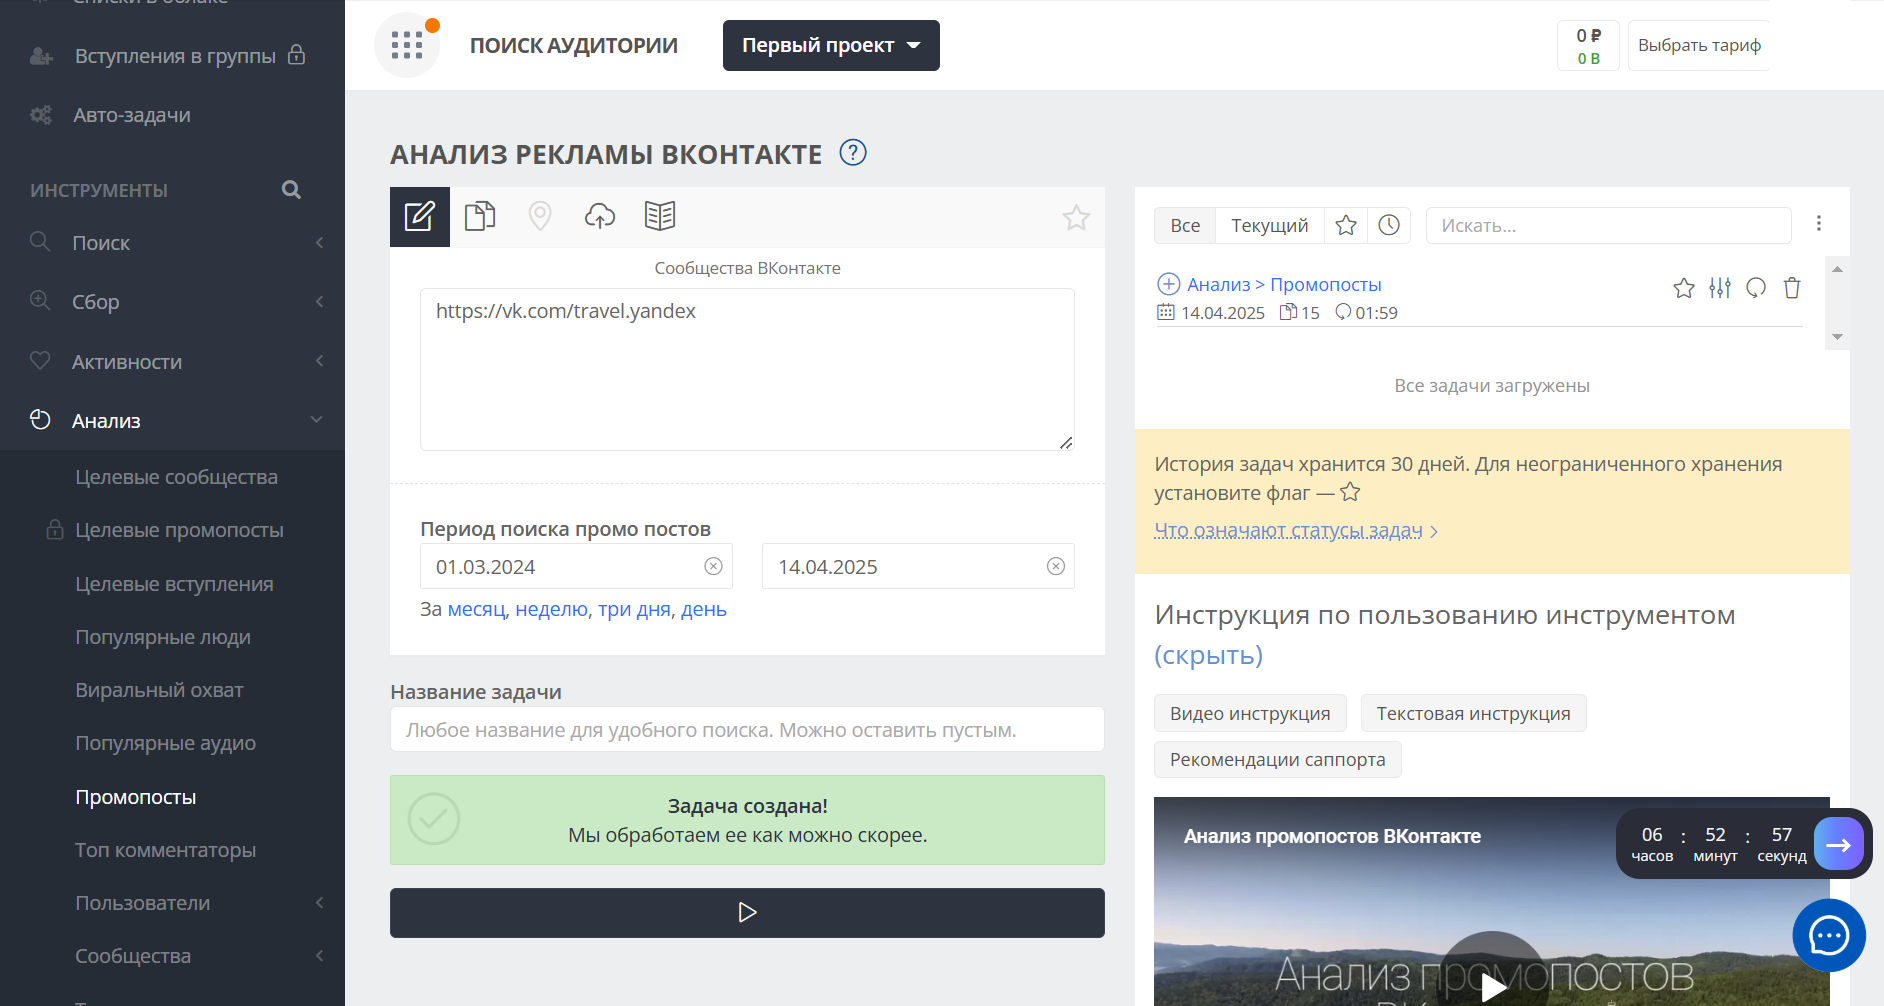
Task: Open the Первый проект dropdown
Action: [831, 46]
